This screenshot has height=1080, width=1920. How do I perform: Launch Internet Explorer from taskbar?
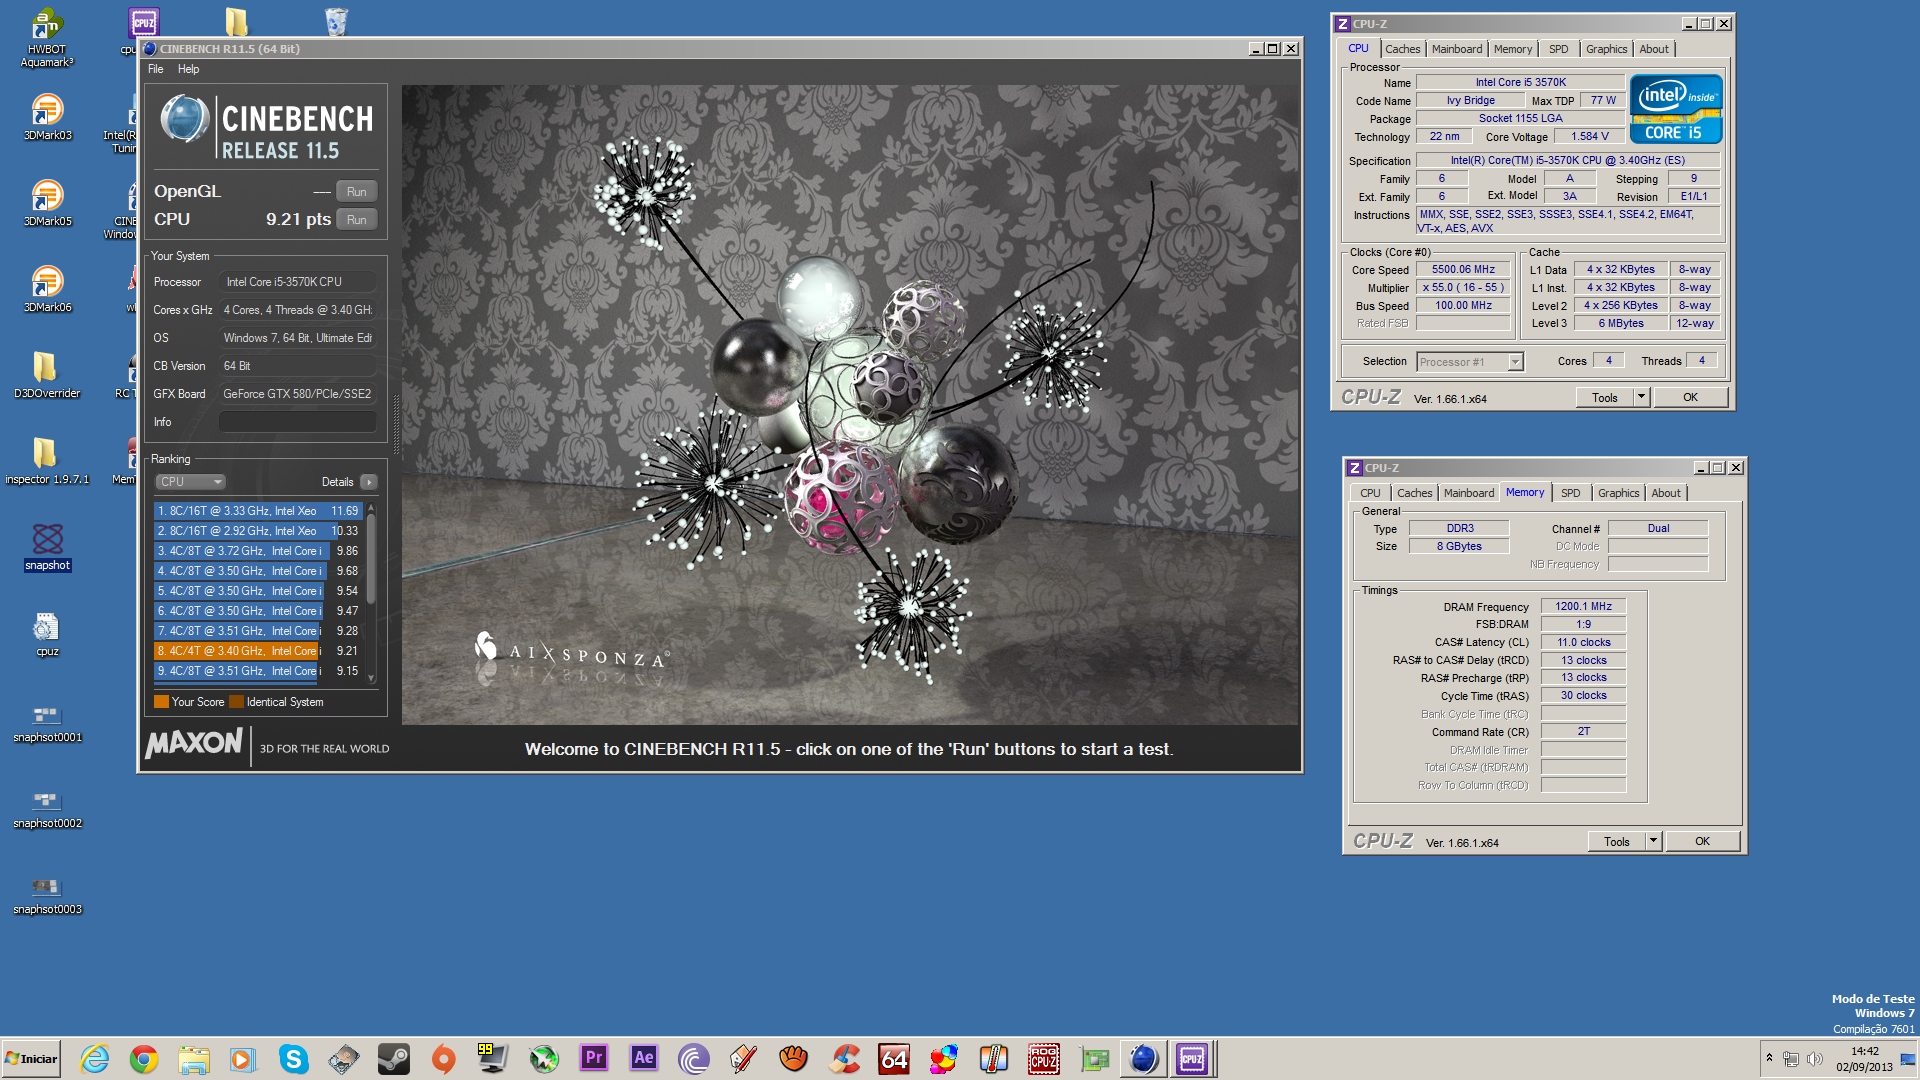(x=94, y=1059)
